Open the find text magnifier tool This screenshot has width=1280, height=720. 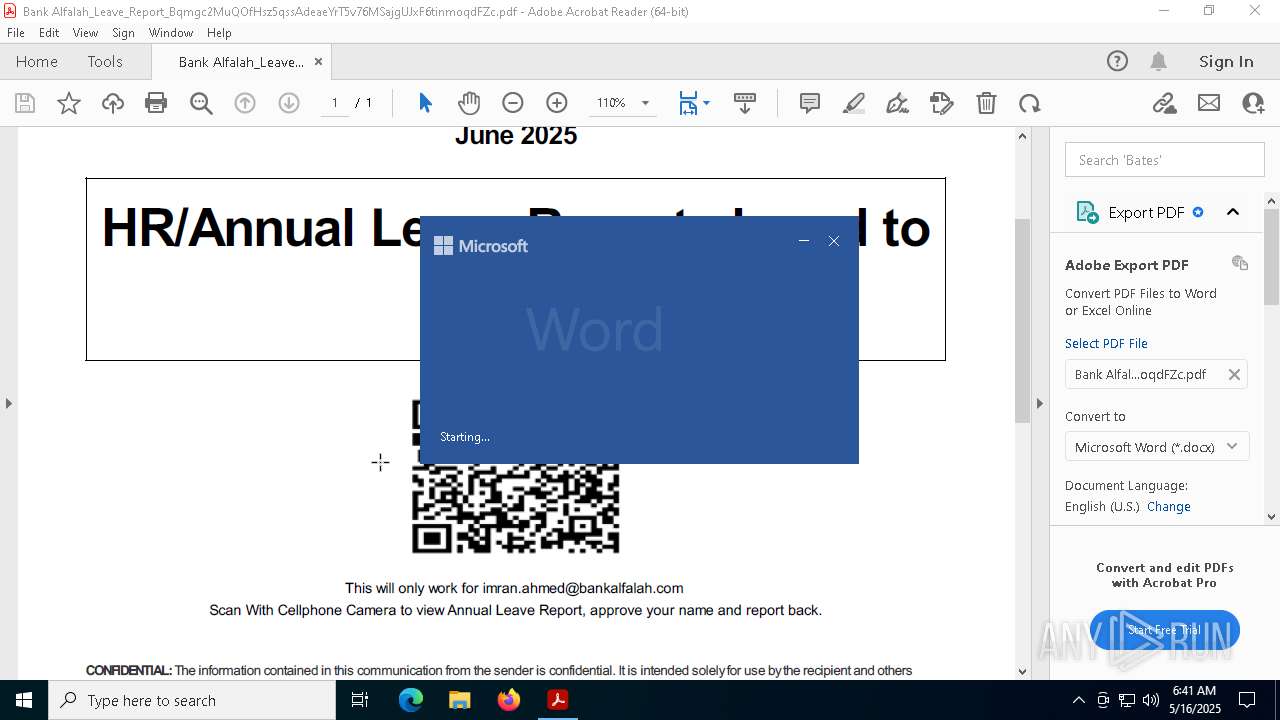[x=201, y=103]
